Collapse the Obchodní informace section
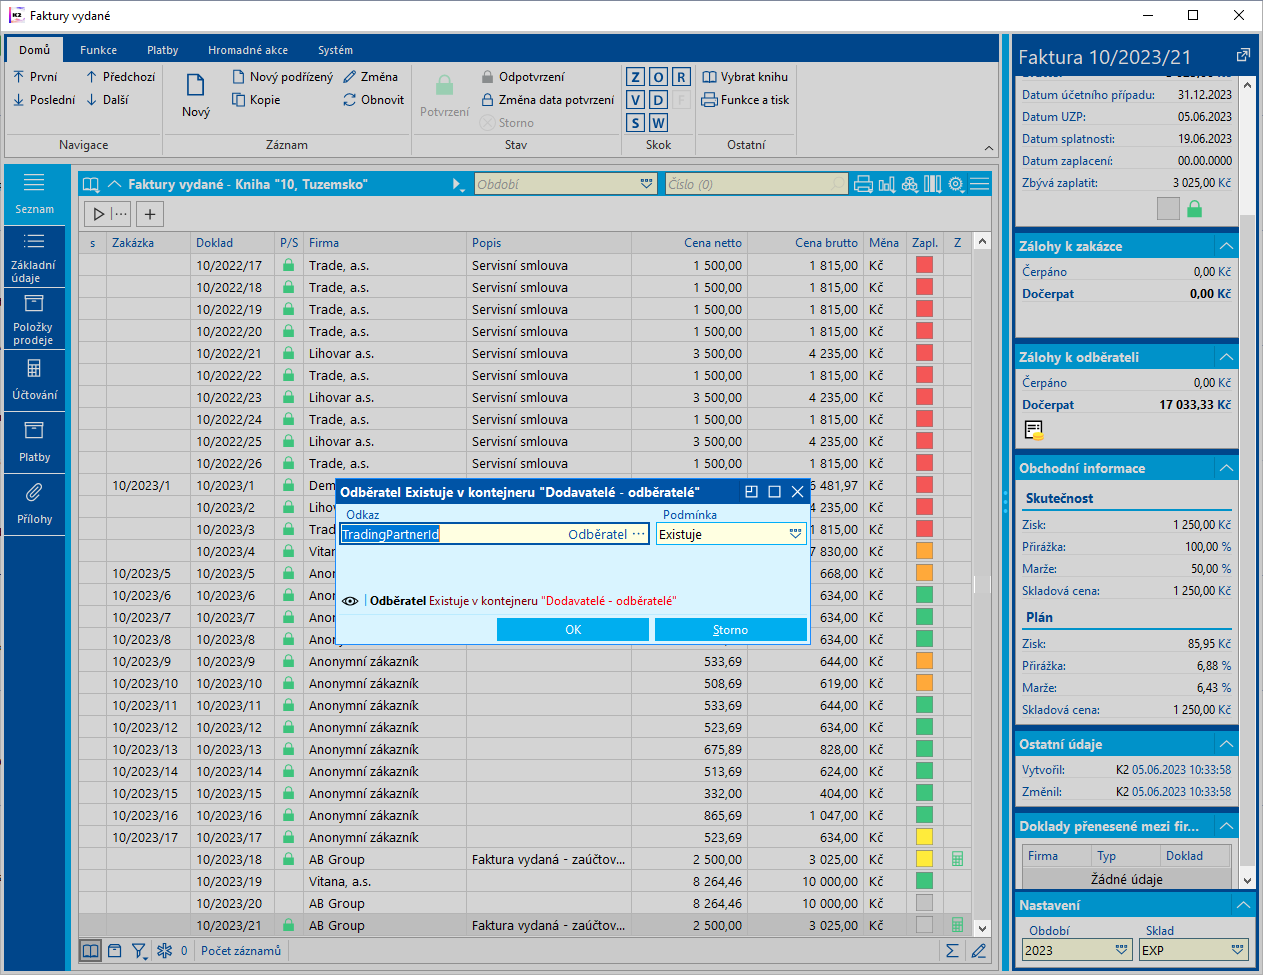The image size is (1263, 975). pyautogui.click(x=1226, y=468)
